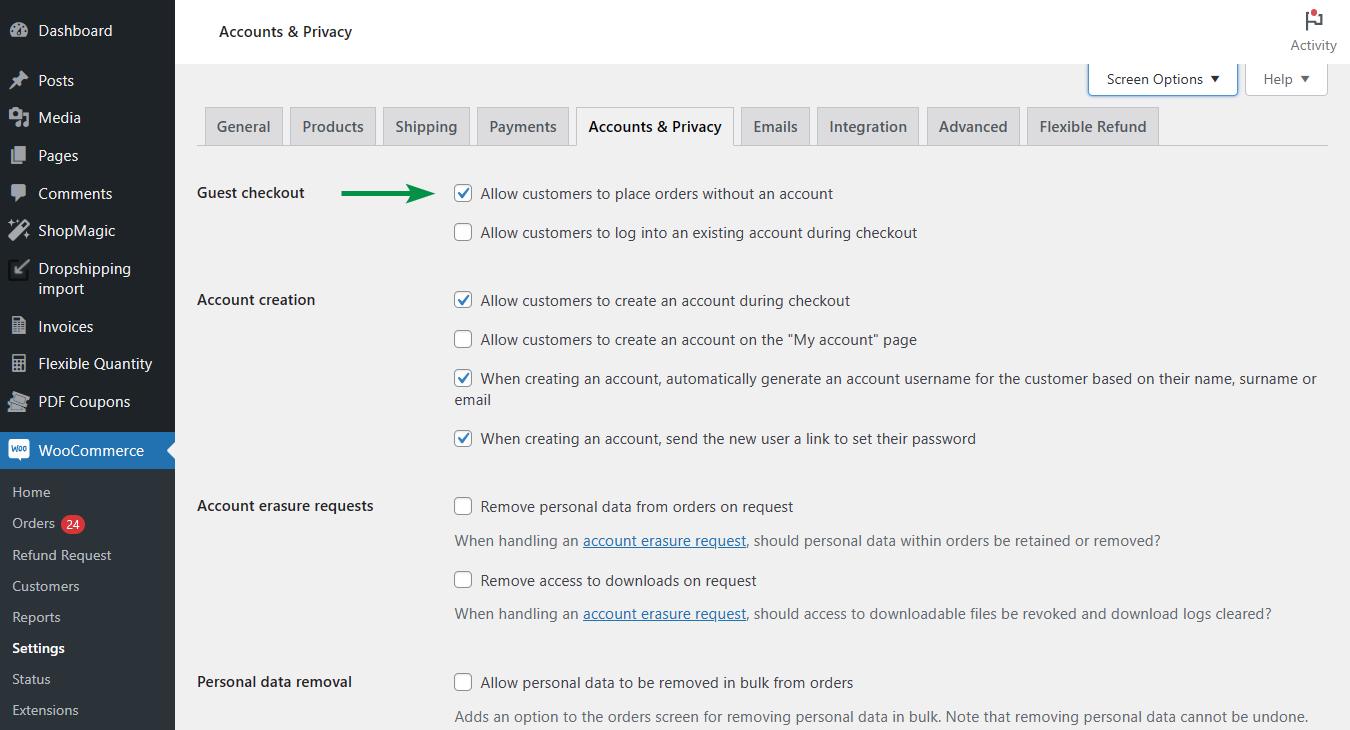
Task: Go to Customers in WooCommerce submenu
Action: [x=46, y=586]
